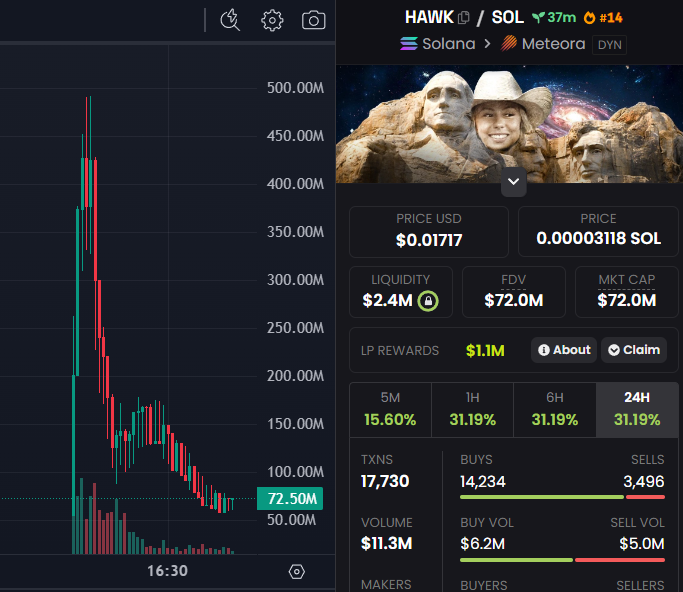This screenshot has width=683, height=592.
Task: Click the Meteora DEX logo
Action: click(509, 44)
